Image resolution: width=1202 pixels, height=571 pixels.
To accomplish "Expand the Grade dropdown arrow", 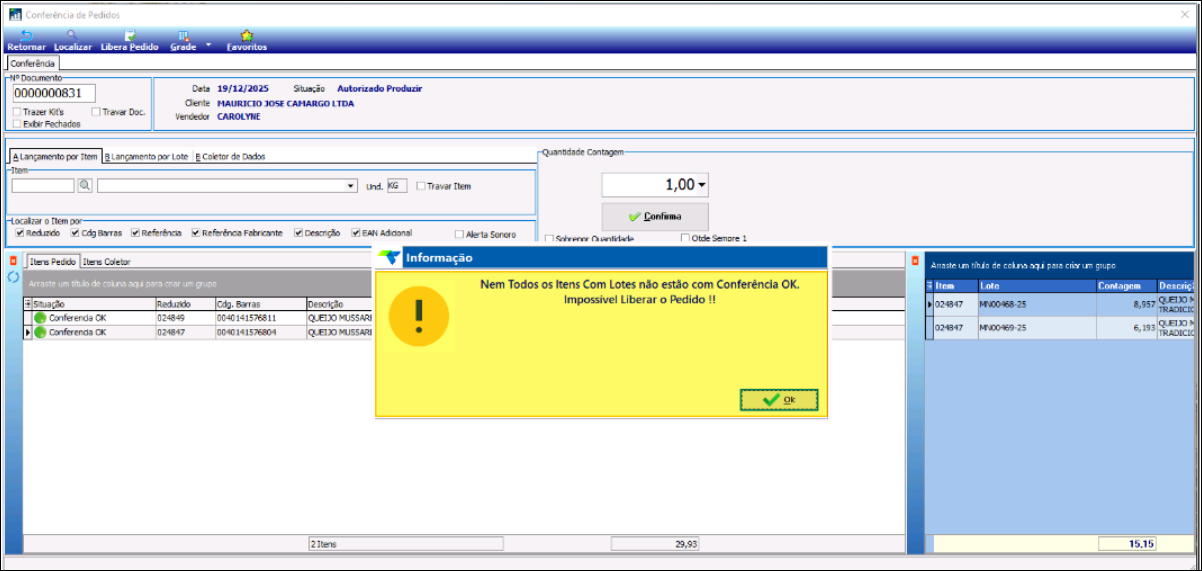I will (x=208, y=45).
